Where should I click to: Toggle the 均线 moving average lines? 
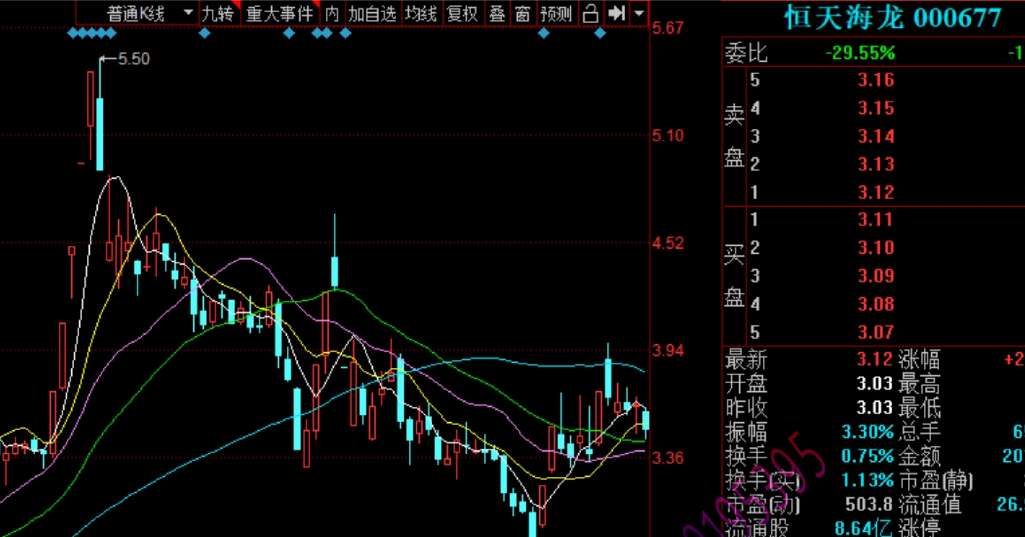click(x=421, y=13)
